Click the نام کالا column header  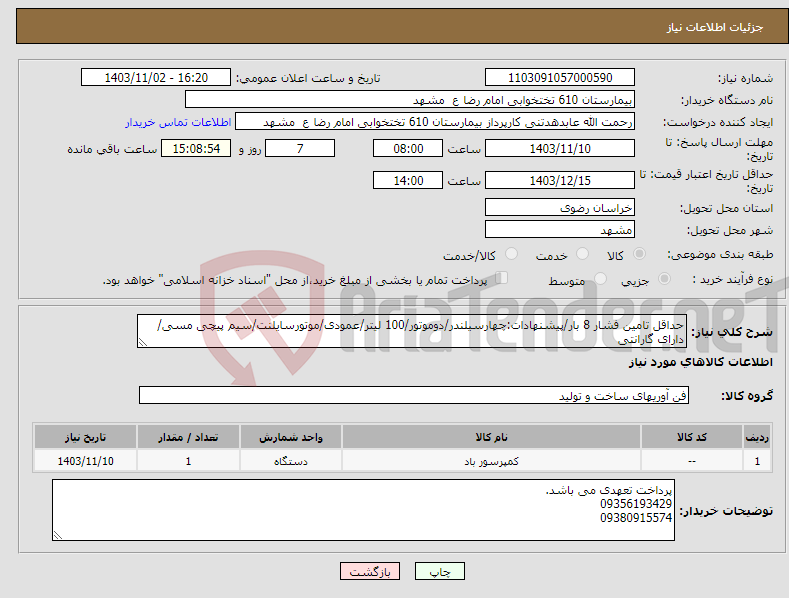tap(491, 437)
